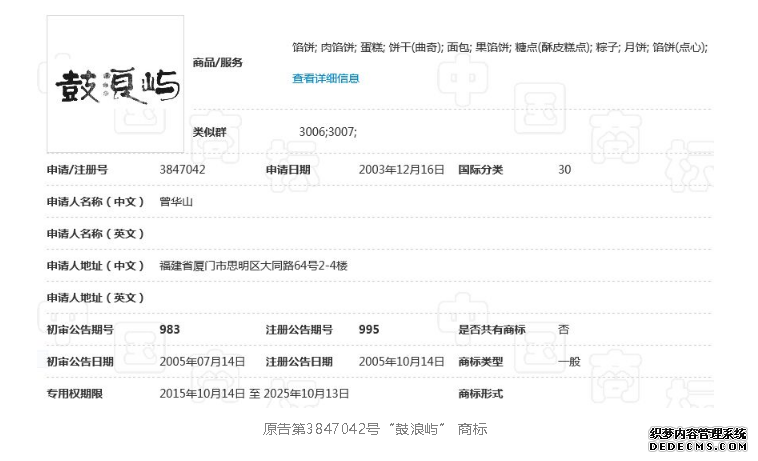Click the 初审公告日期 label
The image size is (758, 461).
[80, 361]
